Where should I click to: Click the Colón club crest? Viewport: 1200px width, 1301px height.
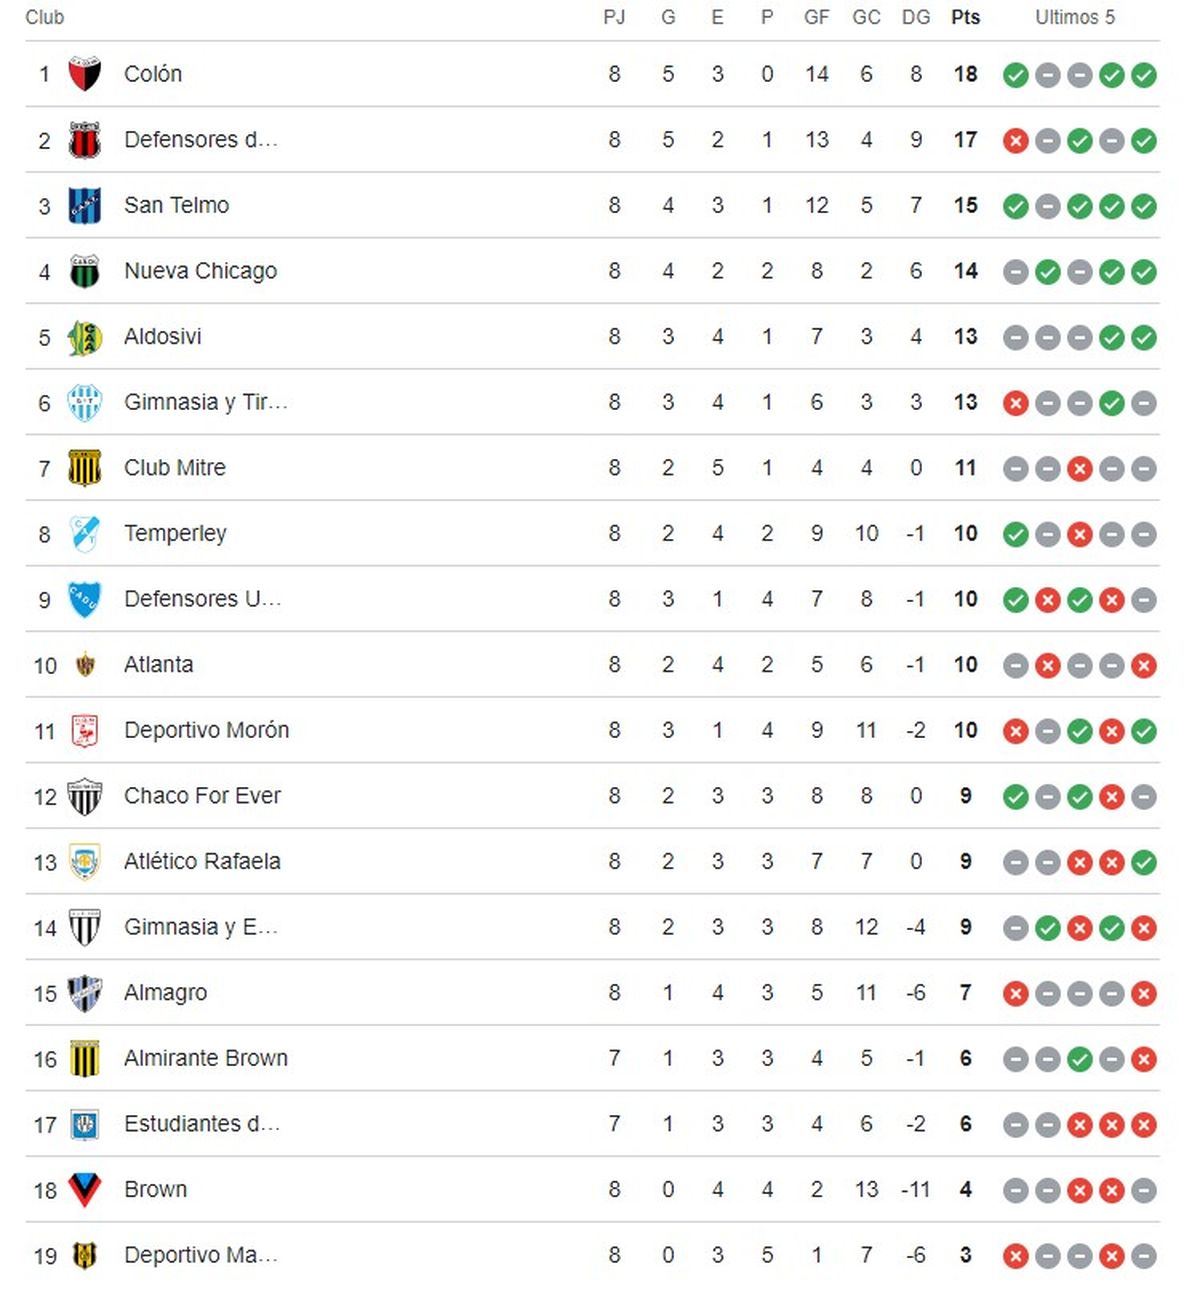tap(84, 74)
